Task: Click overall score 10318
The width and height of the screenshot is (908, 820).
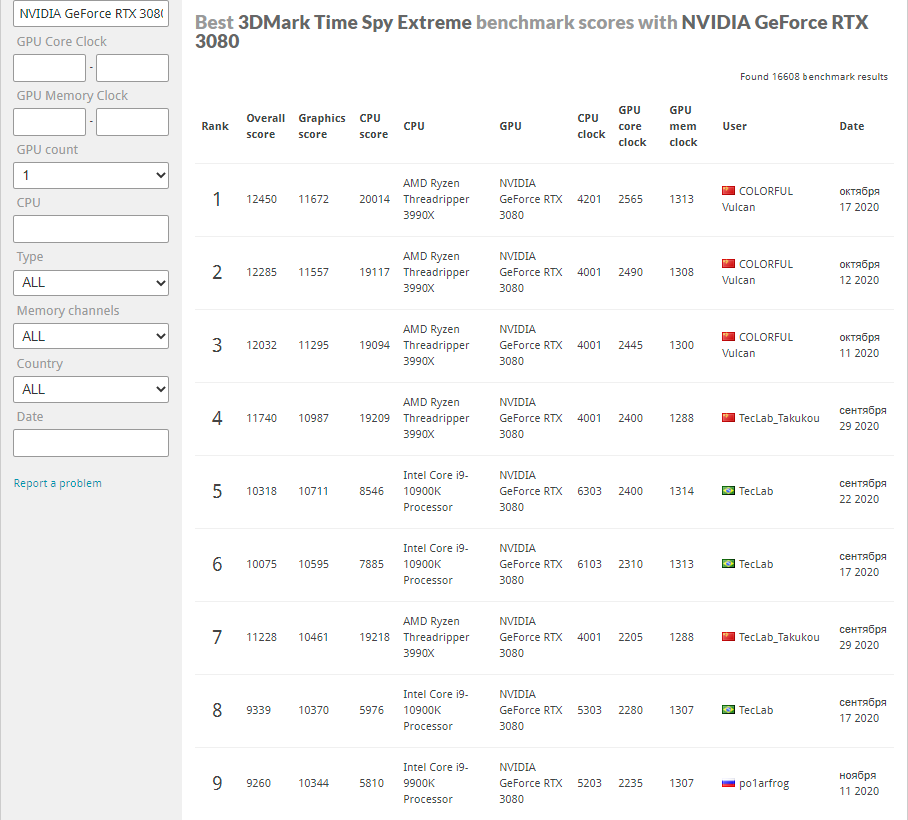Action: point(261,491)
